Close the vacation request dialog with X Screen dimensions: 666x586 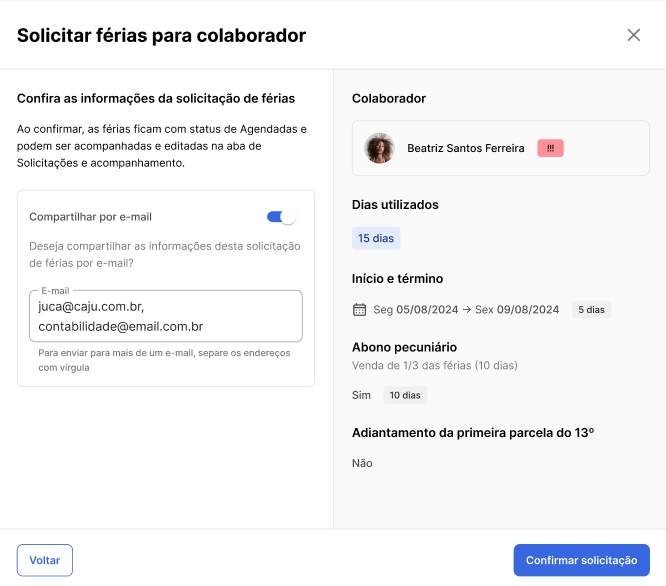(633, 35)
